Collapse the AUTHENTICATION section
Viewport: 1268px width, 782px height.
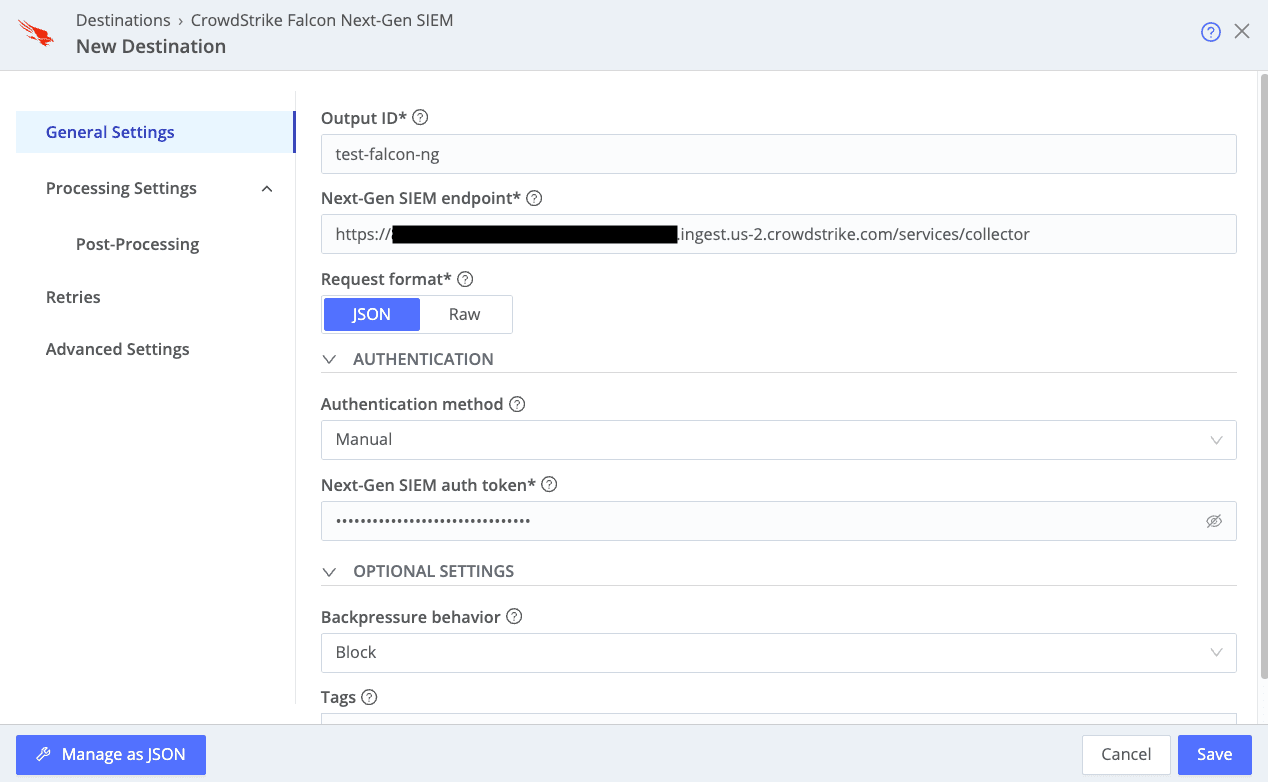(330, 359)
